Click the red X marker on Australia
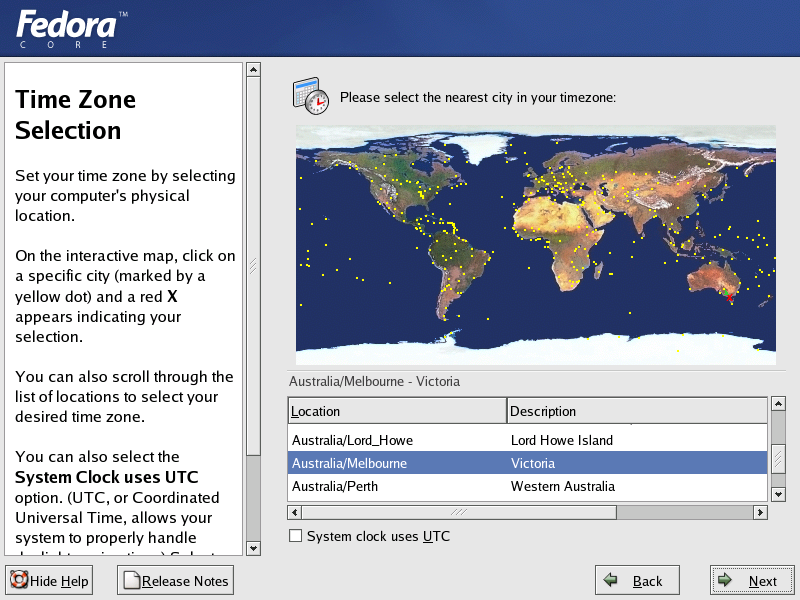Image resolution: width=800 pixels, height=600 pixels. click(x=730, y=297)
